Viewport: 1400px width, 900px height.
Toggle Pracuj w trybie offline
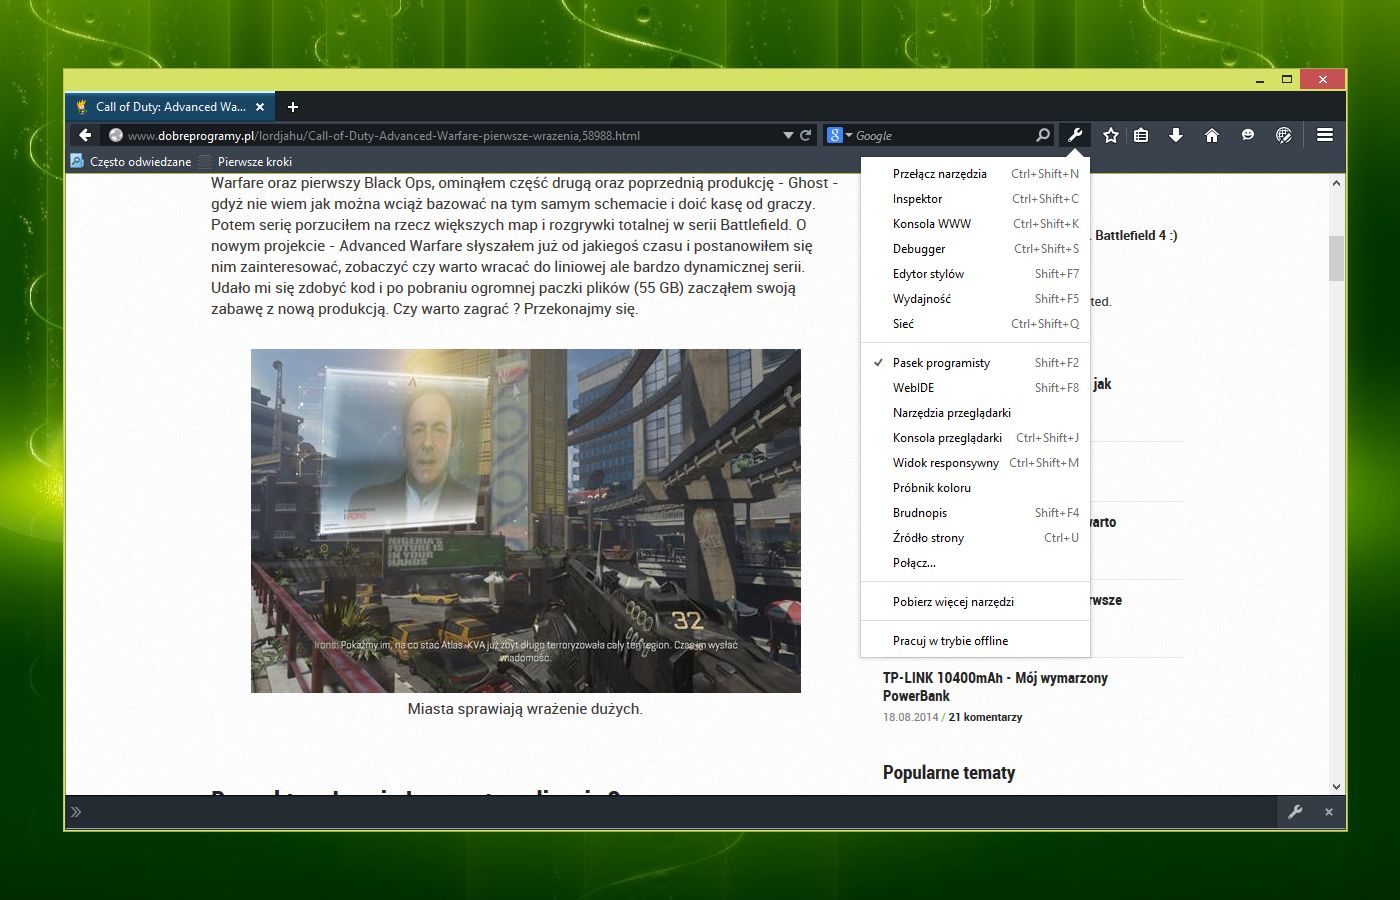pyautogui.click(x=975, y=641)
